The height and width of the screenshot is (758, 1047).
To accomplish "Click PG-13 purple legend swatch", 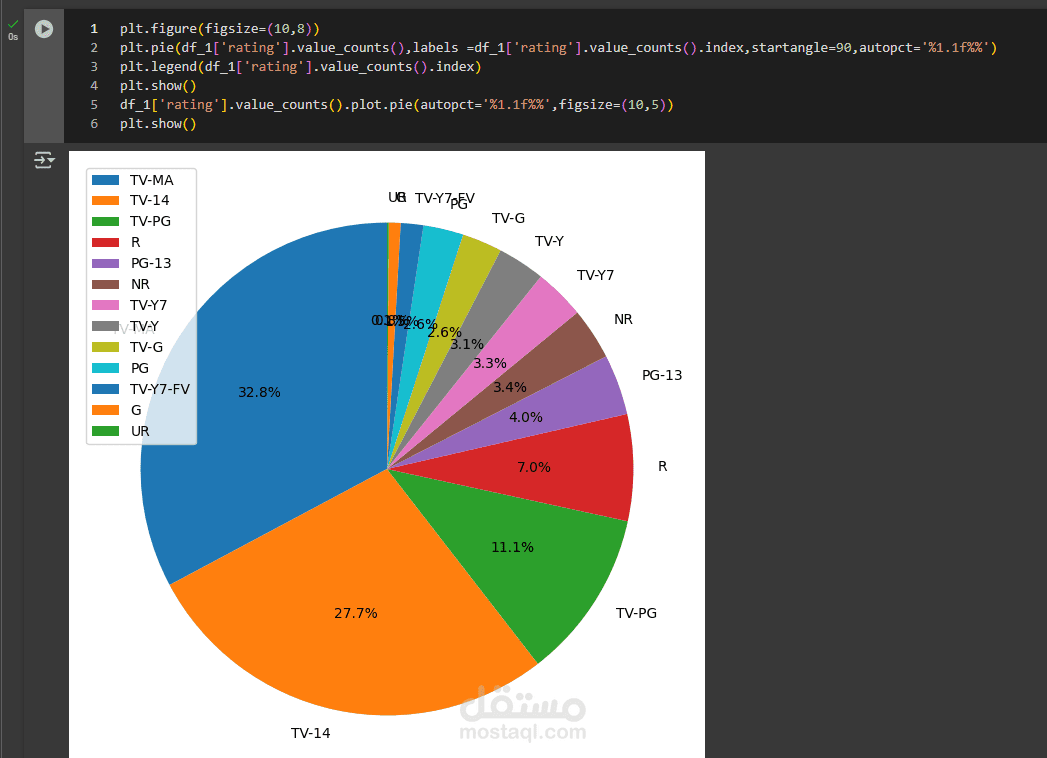I will coord(106,263).
